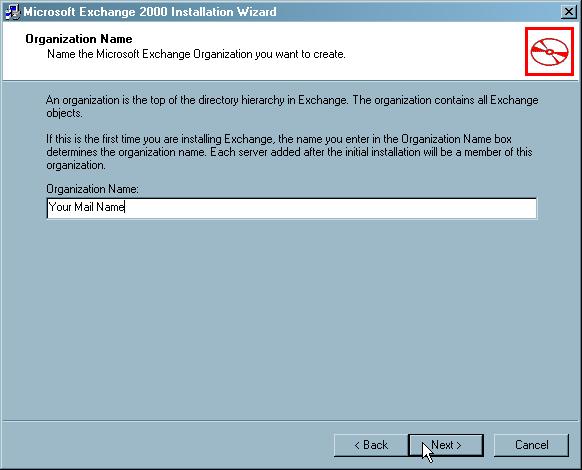Click the paragraph about first time installing

290,152
